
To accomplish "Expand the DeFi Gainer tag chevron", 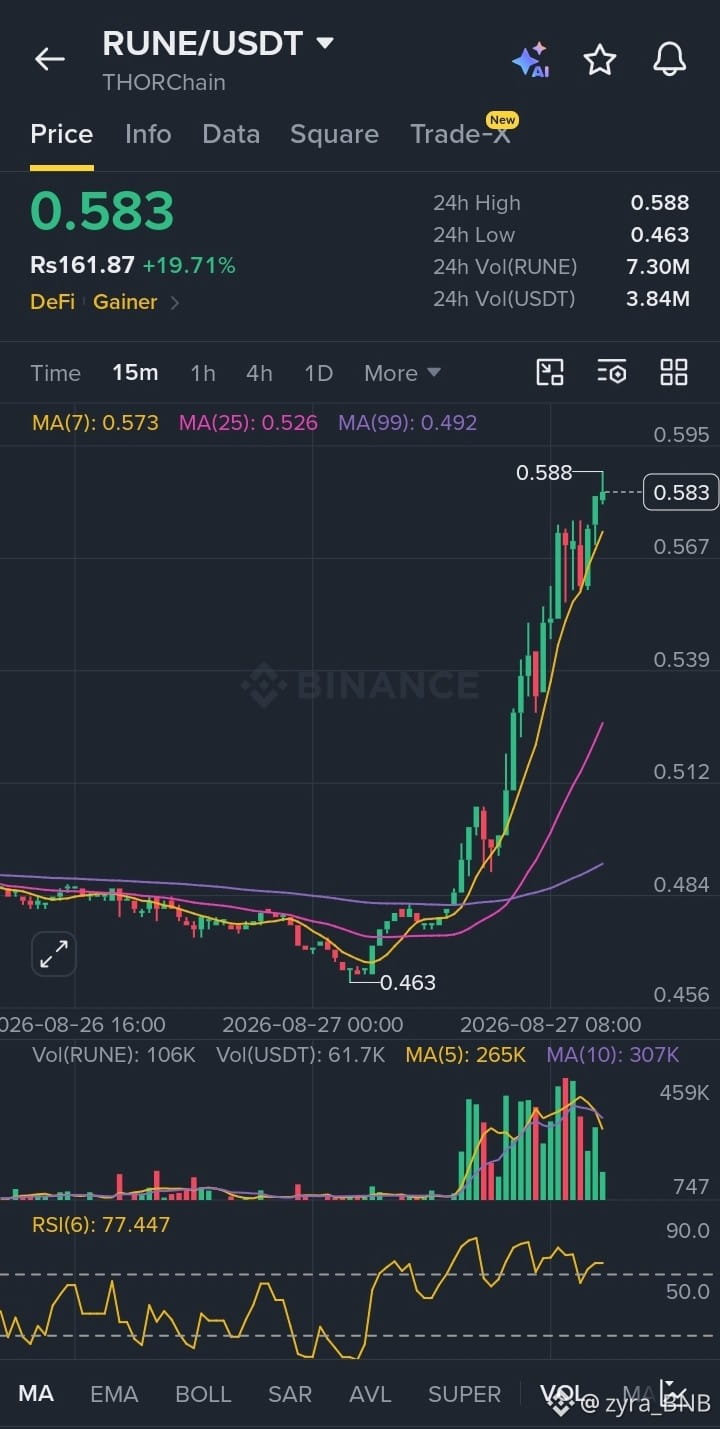I will [x=175, y=302].
